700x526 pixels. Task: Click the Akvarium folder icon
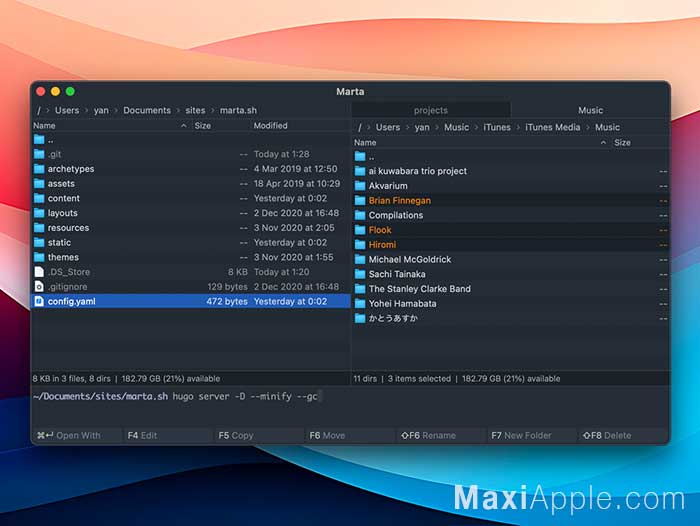pos(360,186)
